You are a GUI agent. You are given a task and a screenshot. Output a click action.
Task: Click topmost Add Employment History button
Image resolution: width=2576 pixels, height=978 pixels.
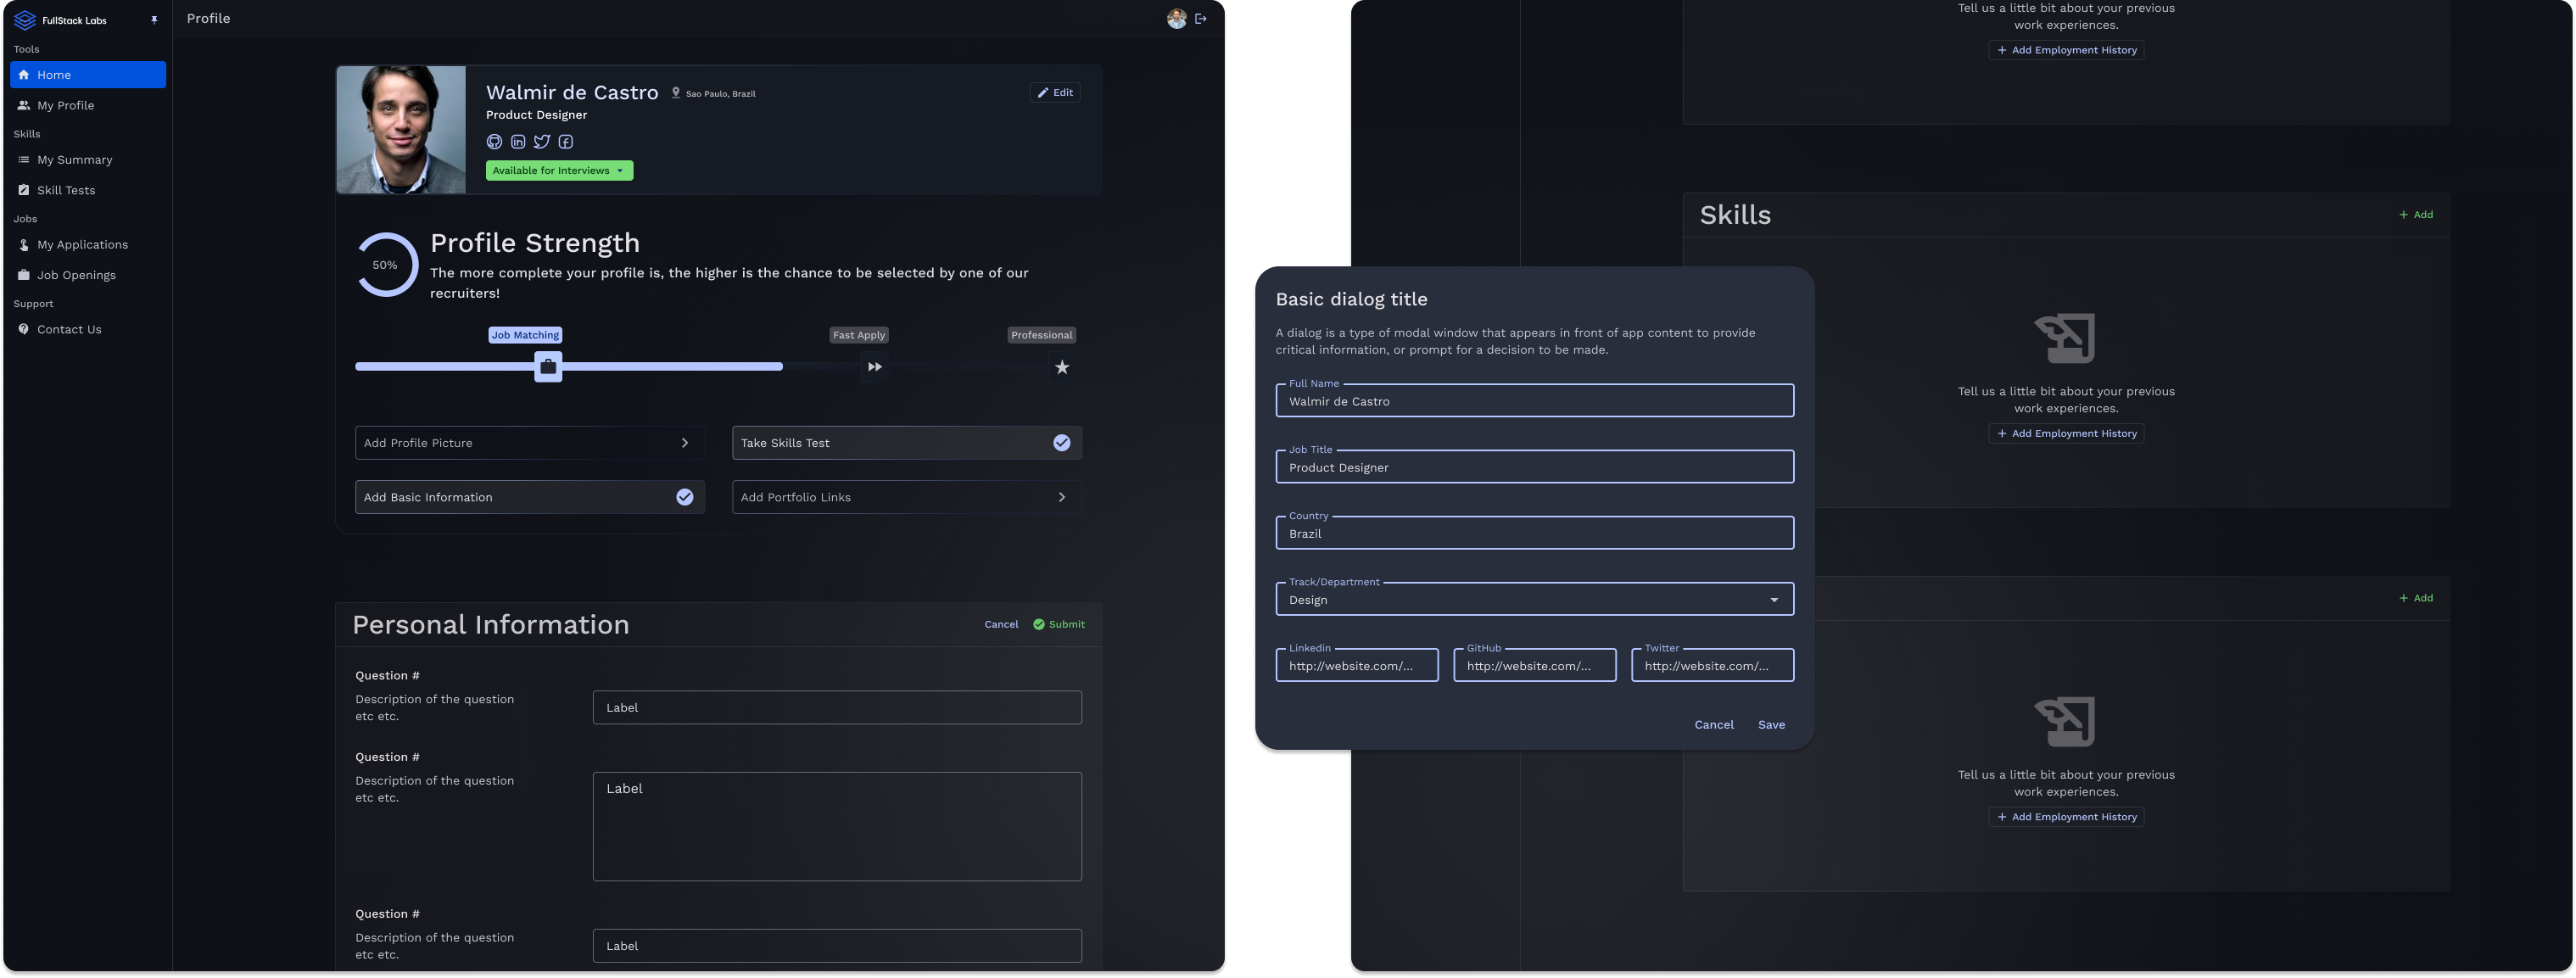(2066, 50)
